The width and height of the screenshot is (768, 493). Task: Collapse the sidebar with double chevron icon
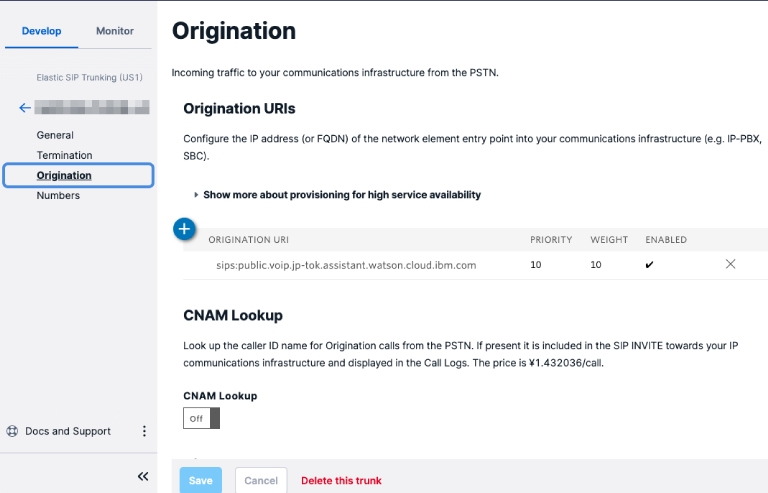143,477
